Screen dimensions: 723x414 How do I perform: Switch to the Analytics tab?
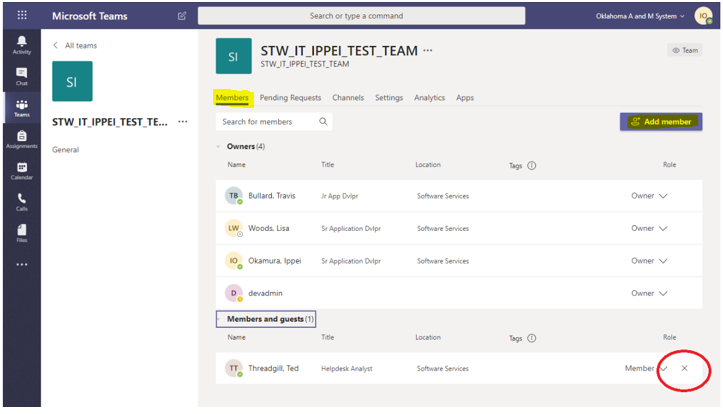[429, 98]
